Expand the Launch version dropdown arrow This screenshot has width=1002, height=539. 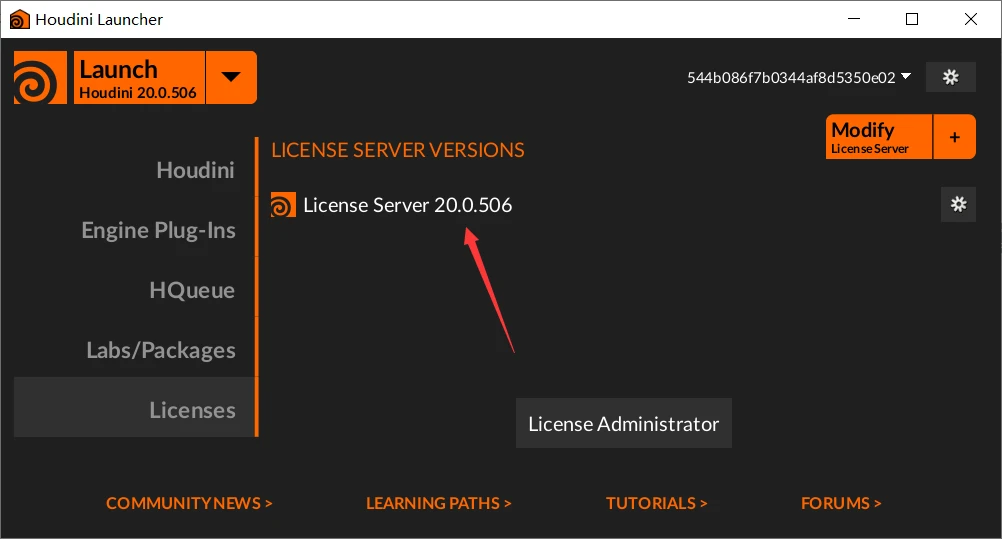coord(231,77)
